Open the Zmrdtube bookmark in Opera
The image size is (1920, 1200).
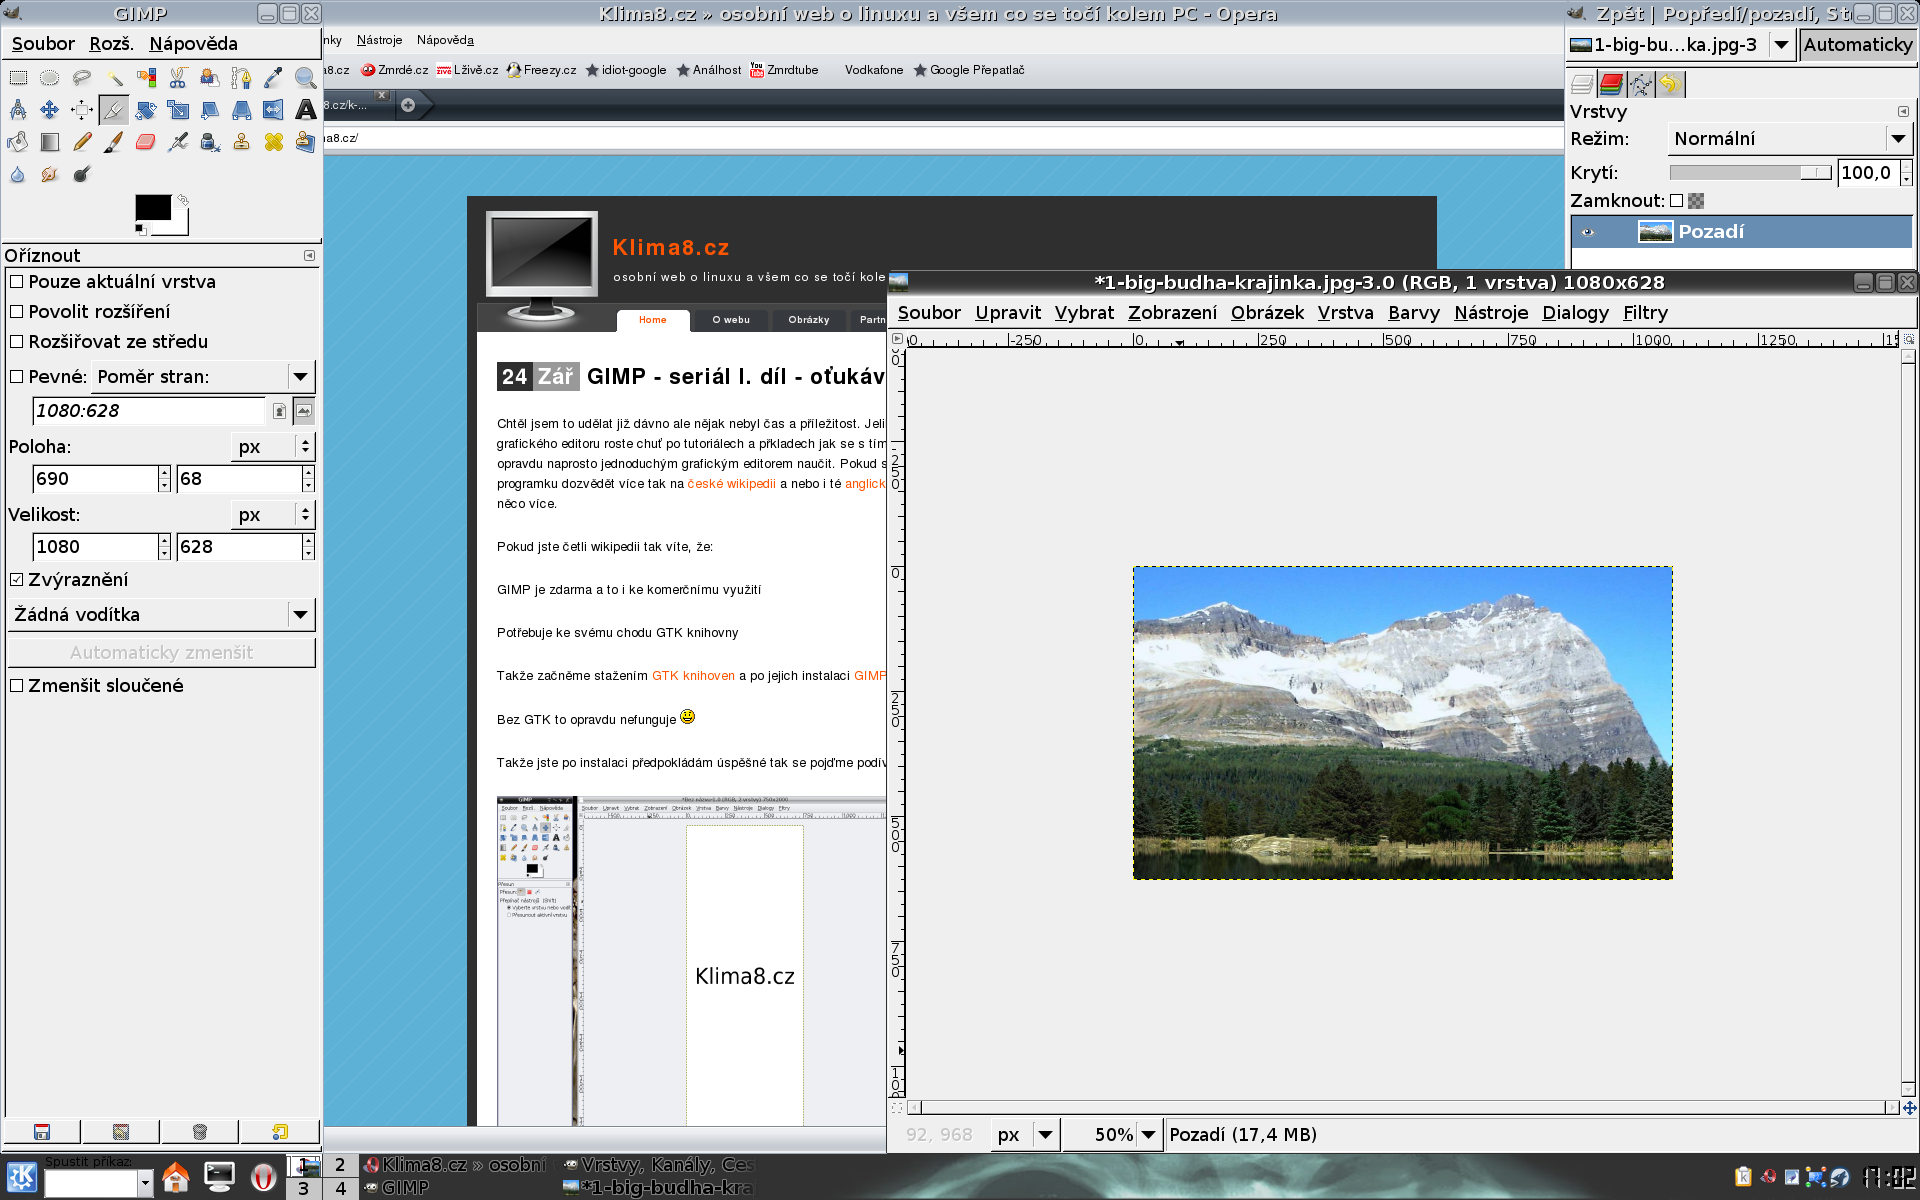point(784,70)
